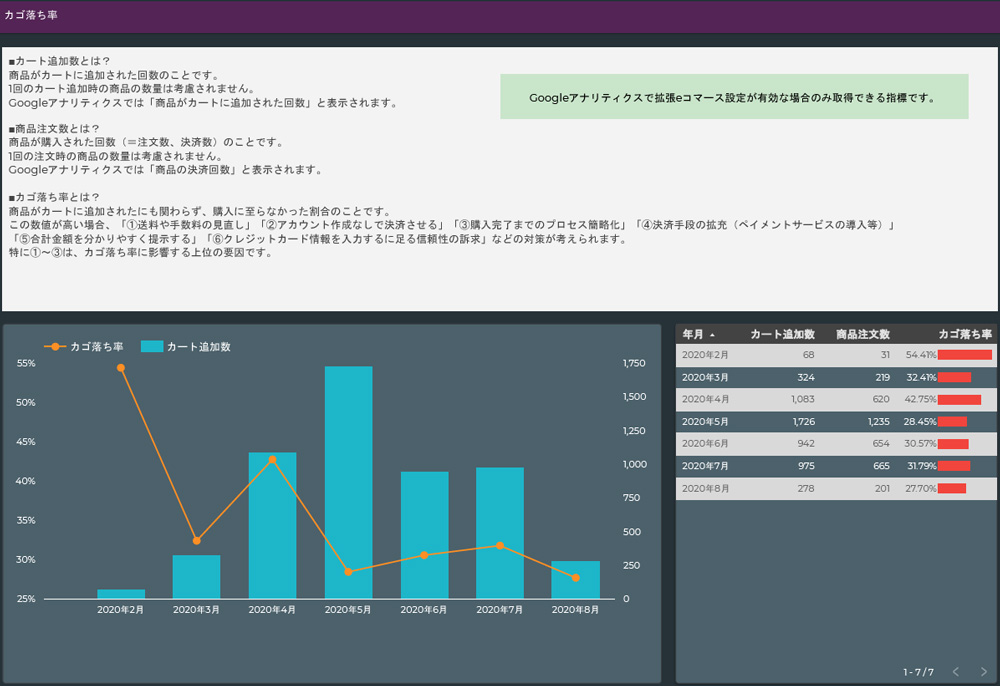The width and height of the screenshot is (1000, 686).
Task: Select the 2020年2月 table row
Action: point(836,355)
